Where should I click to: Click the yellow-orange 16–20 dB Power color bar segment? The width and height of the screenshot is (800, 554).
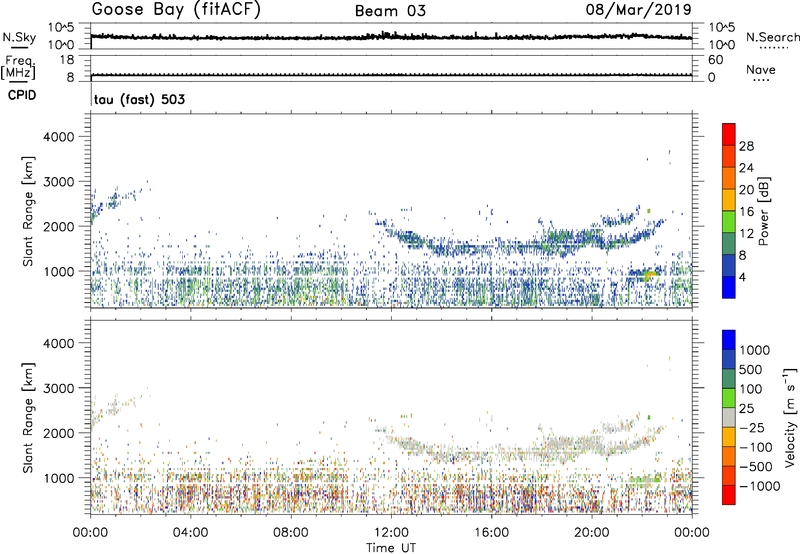(x=729, y=200)
